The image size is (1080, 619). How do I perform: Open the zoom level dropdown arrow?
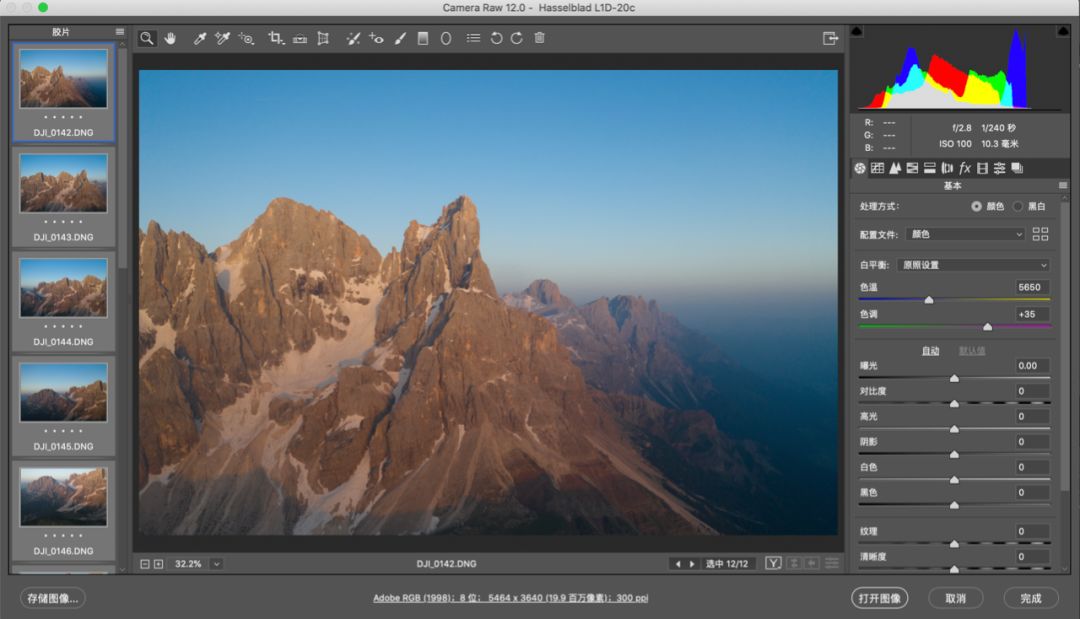216,564
